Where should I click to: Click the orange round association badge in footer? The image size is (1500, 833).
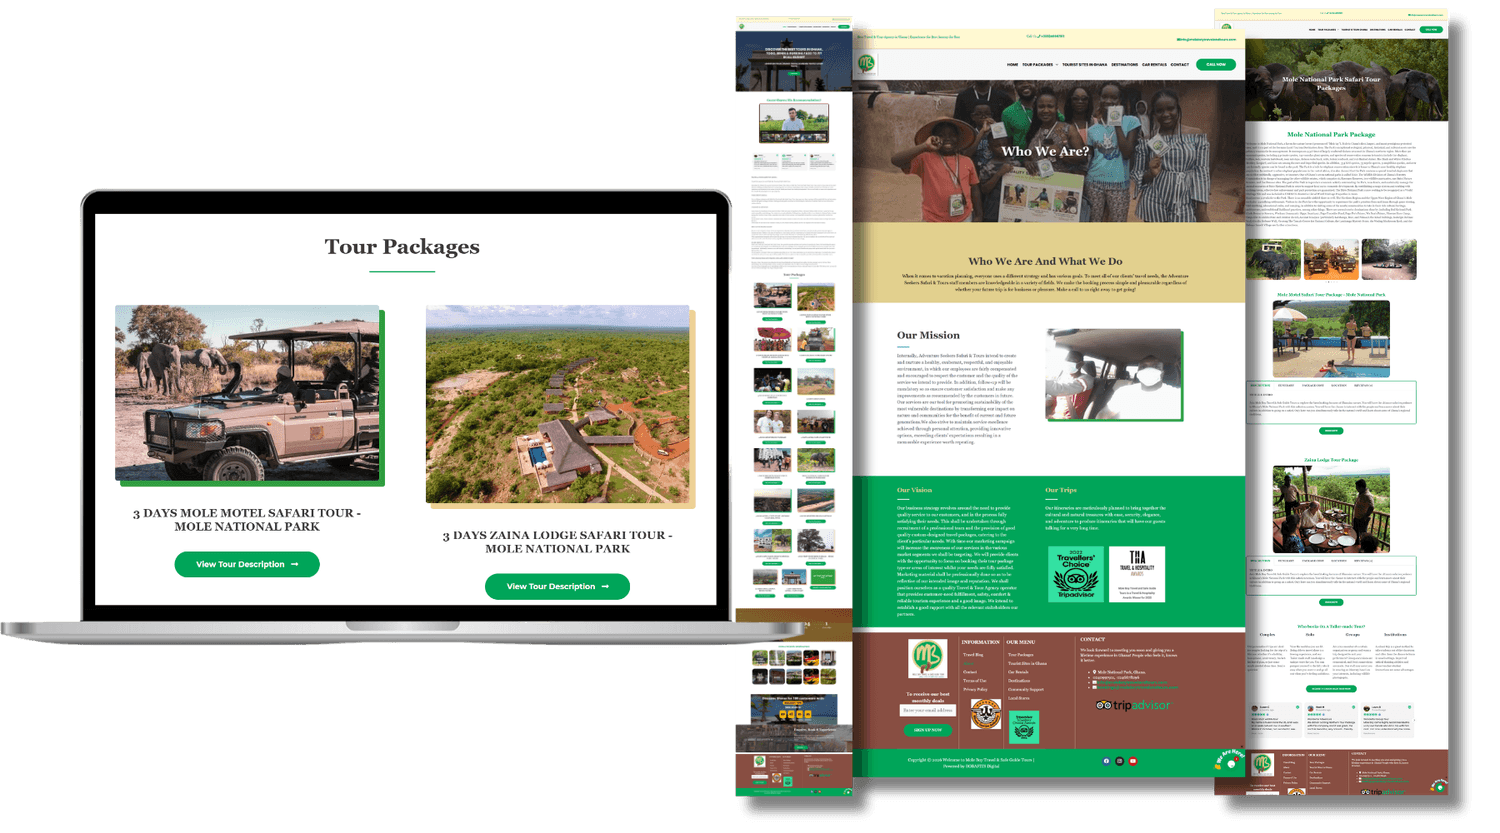tap(985, 714)
